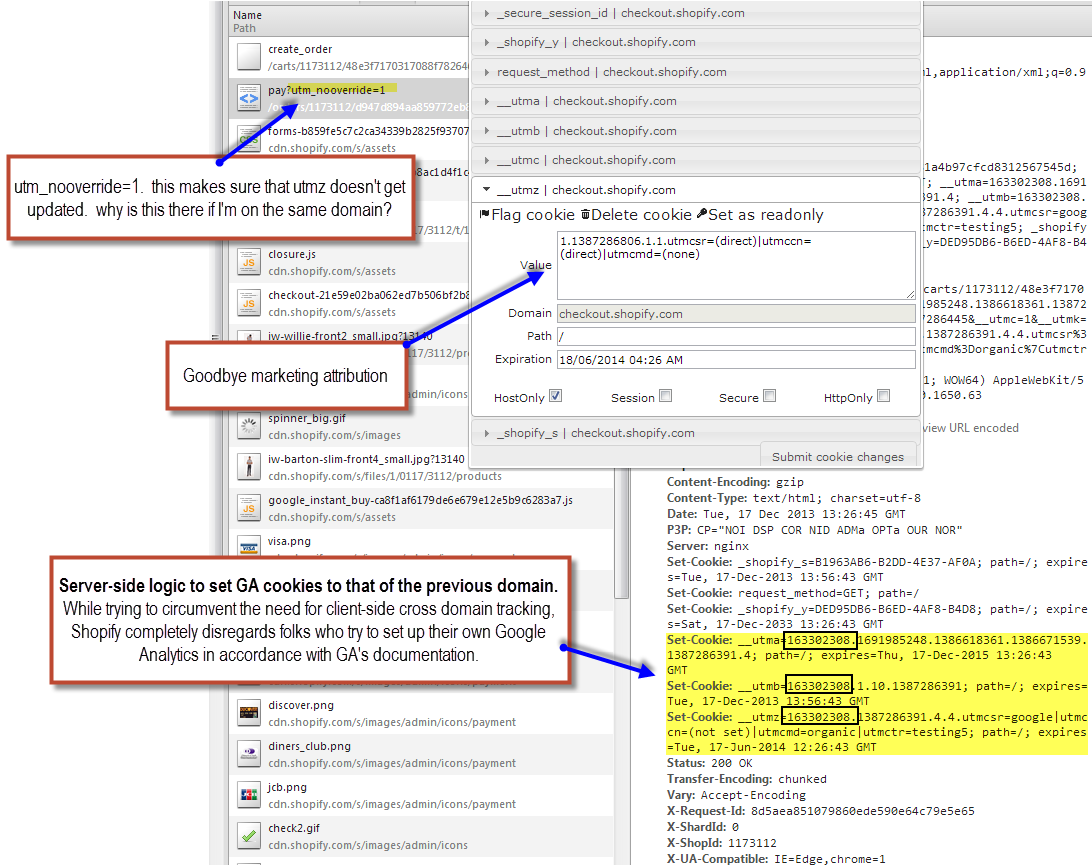1092x865 pixels.
Task: Expand the _secure_session_id cookie row
Action: [x=696, y=13]
